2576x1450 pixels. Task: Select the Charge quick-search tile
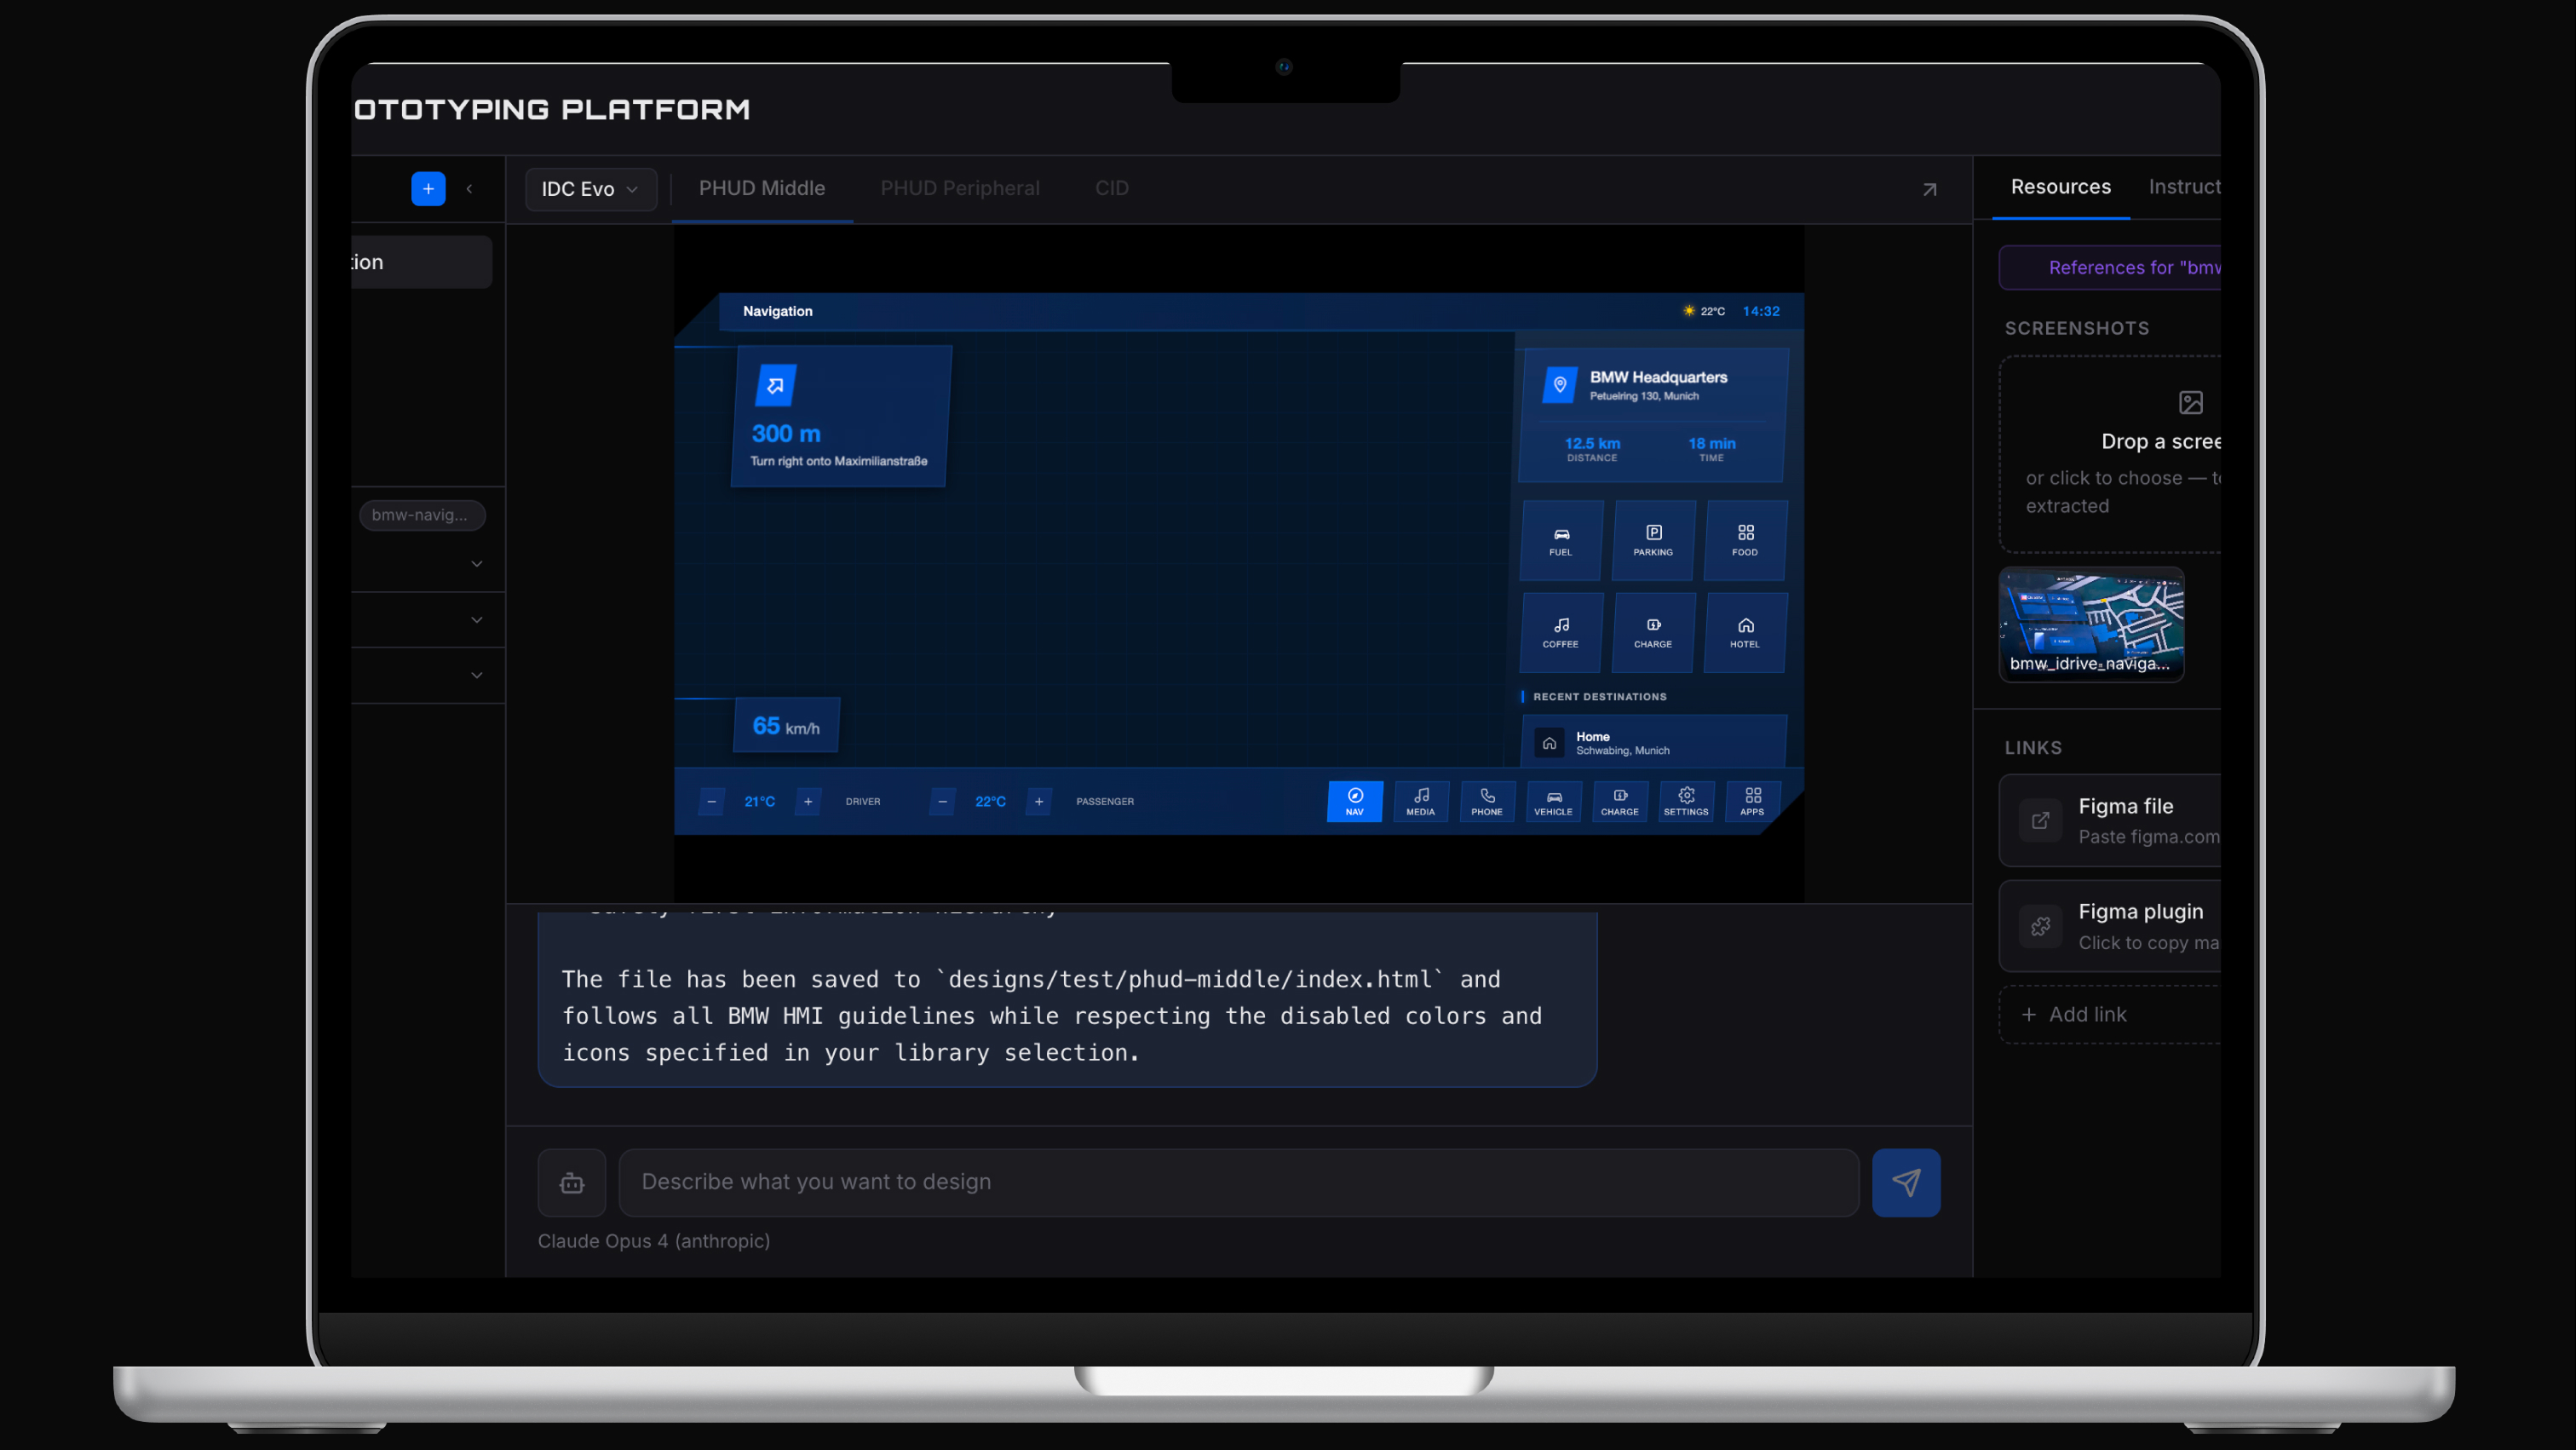(1653, 632)
